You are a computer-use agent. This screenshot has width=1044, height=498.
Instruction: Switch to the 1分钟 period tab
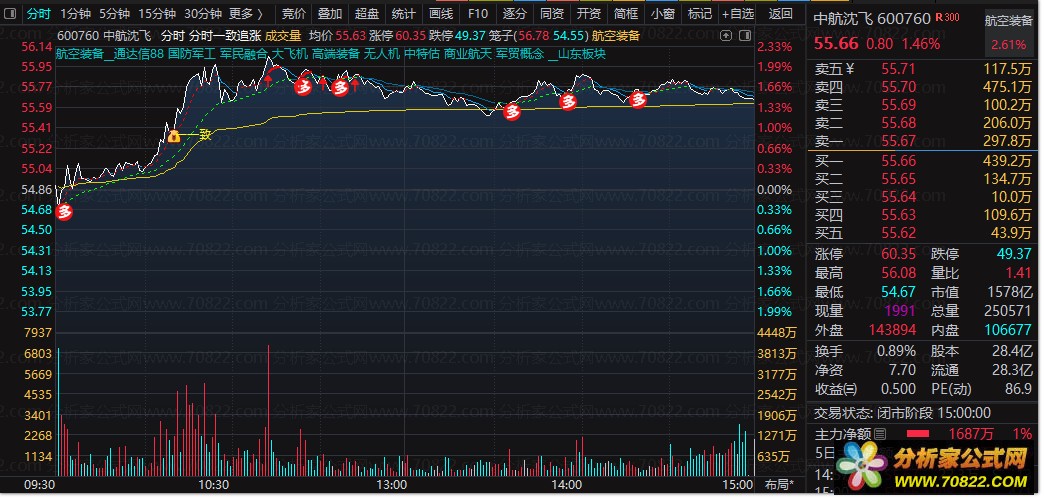pyautogui.click(x=75, y=13)
